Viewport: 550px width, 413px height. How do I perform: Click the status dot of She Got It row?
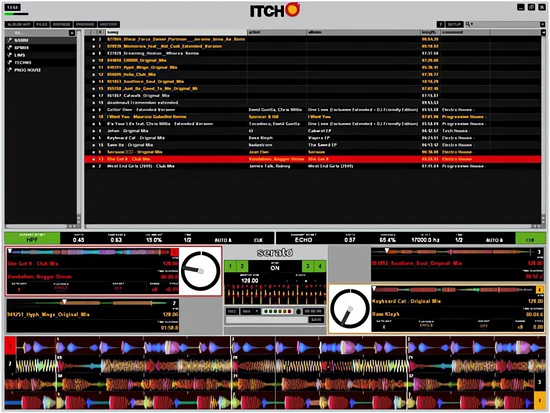(94, 159)
